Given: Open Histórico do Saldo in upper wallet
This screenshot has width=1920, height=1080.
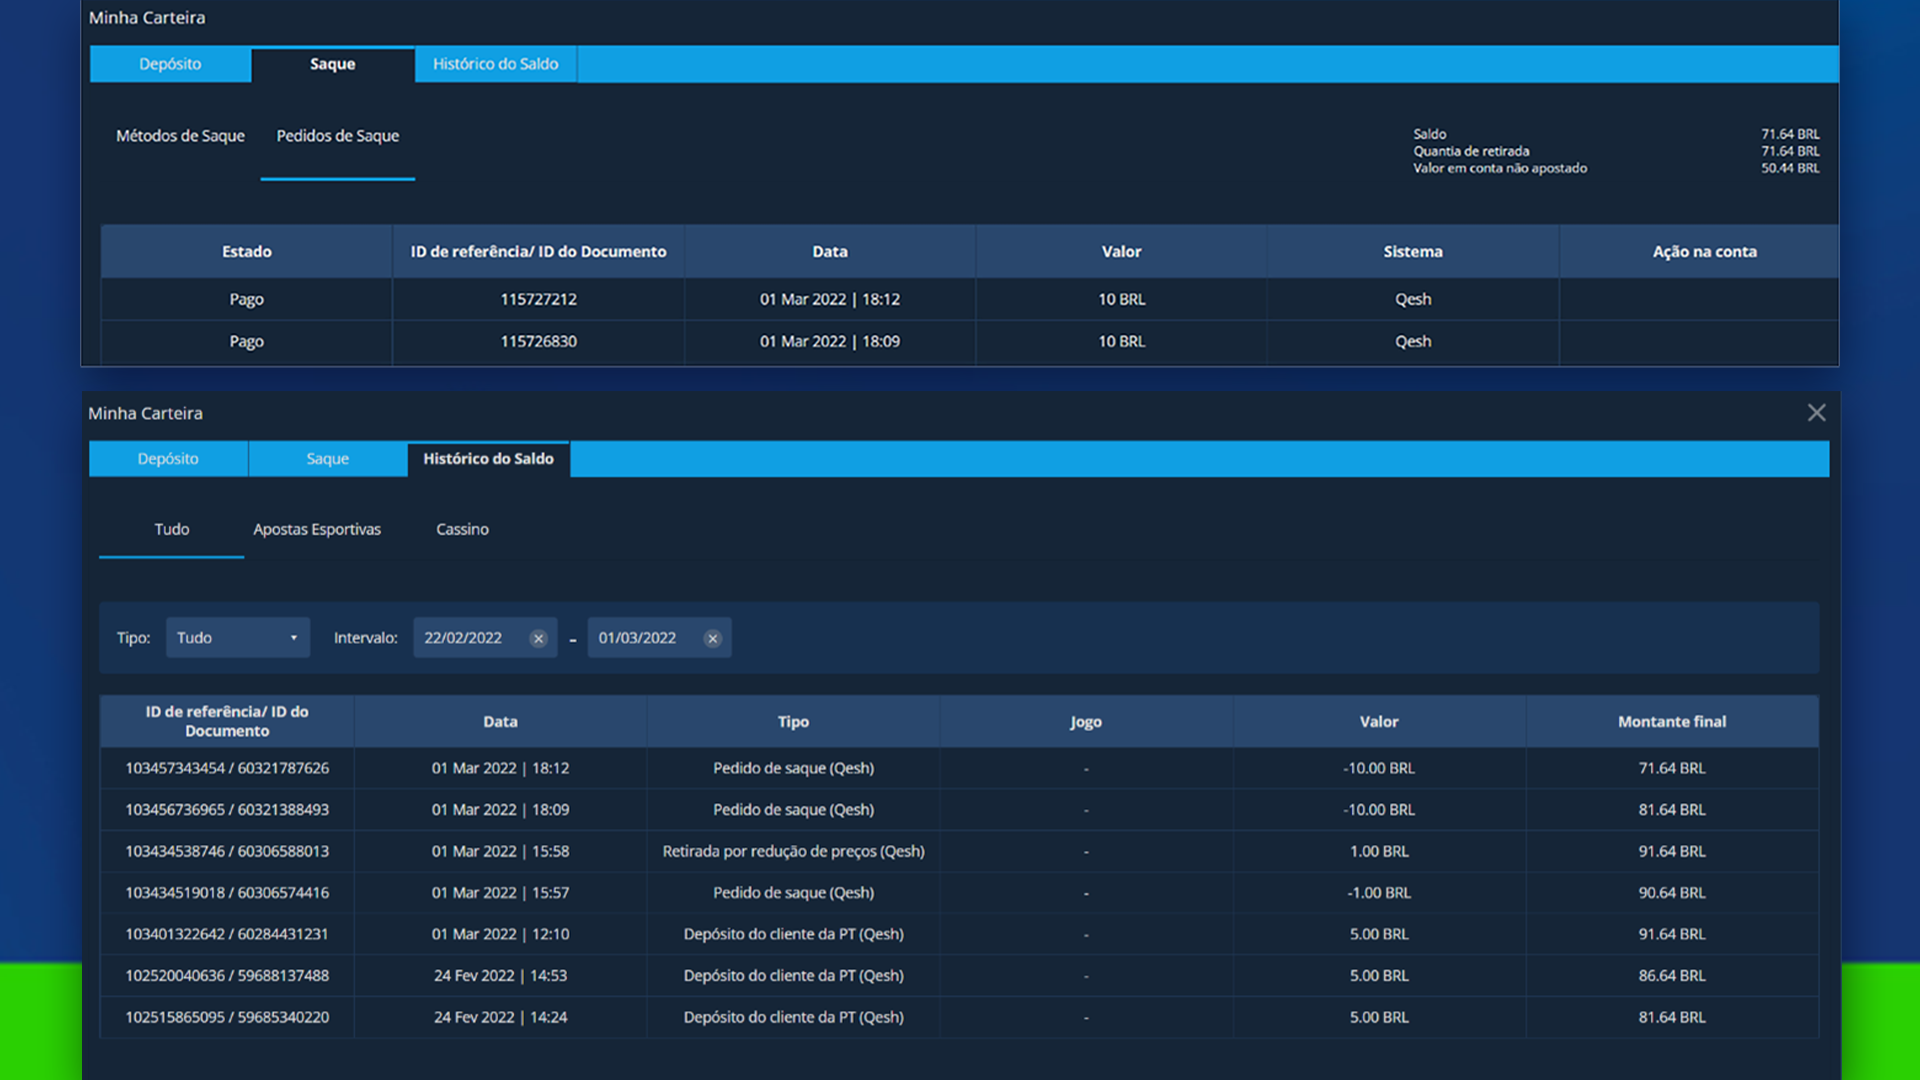Looking at the screenshot, I should coord(495,64).
